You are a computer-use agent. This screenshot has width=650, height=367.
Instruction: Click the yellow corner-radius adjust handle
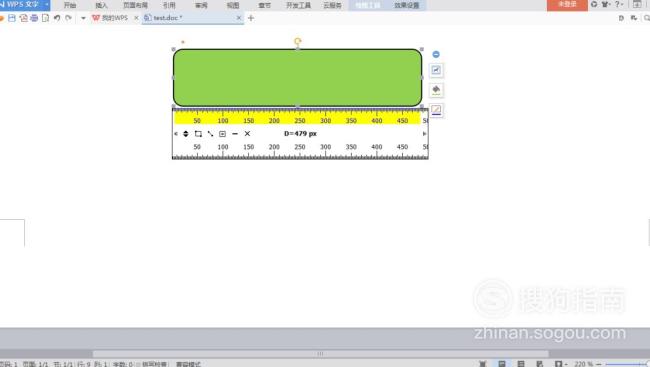(183, 42)
